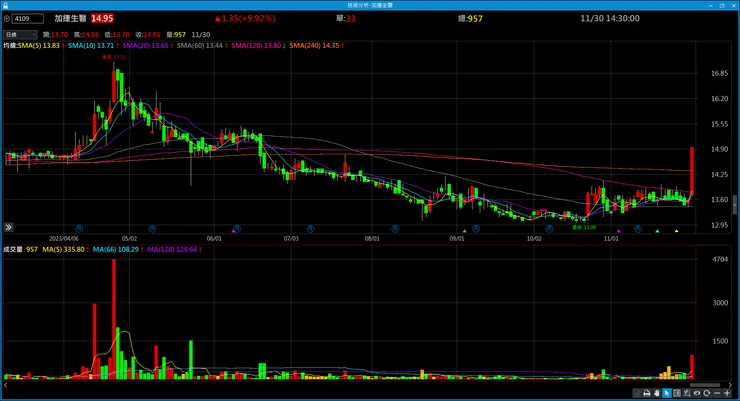Open the 日線 period dropdown

coord(20,34)
